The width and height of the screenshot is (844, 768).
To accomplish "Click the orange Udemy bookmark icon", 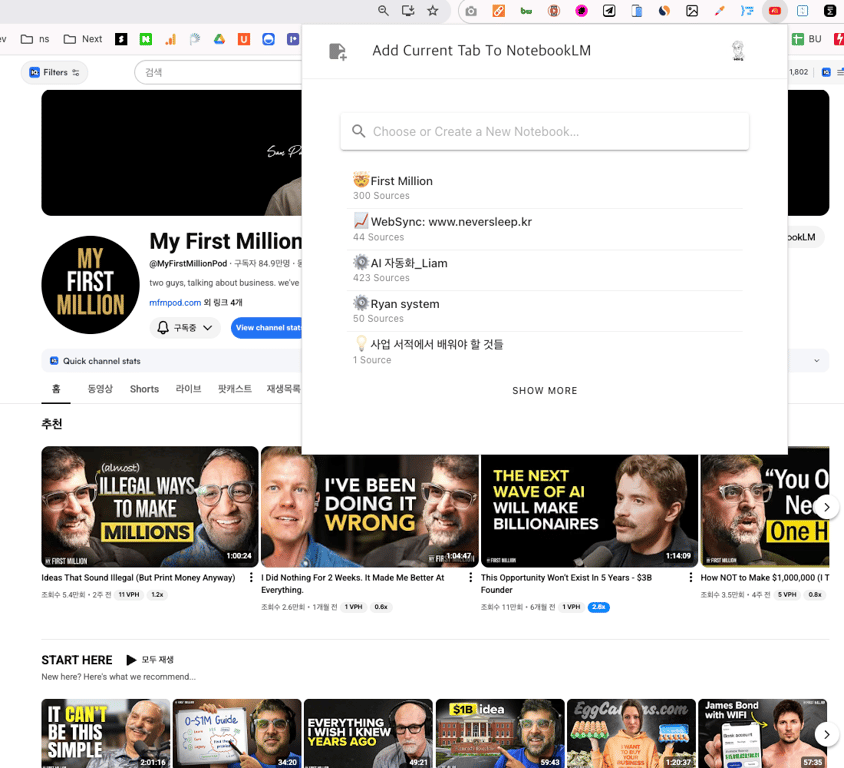I will (243, 39).
